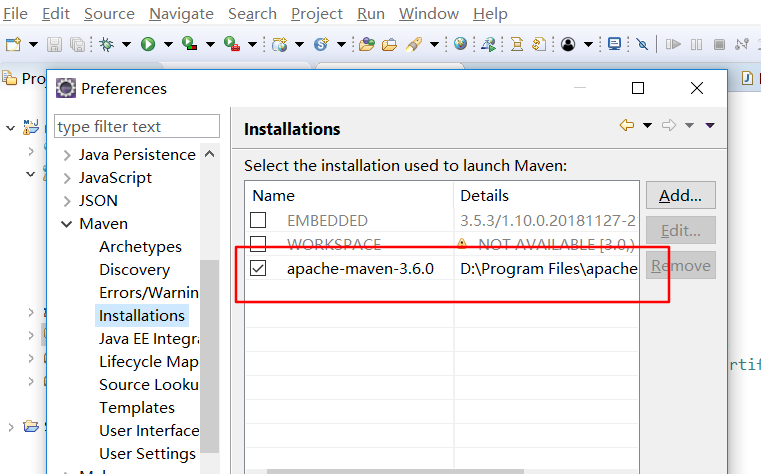Click the New Java class icon

coord(321,45)
